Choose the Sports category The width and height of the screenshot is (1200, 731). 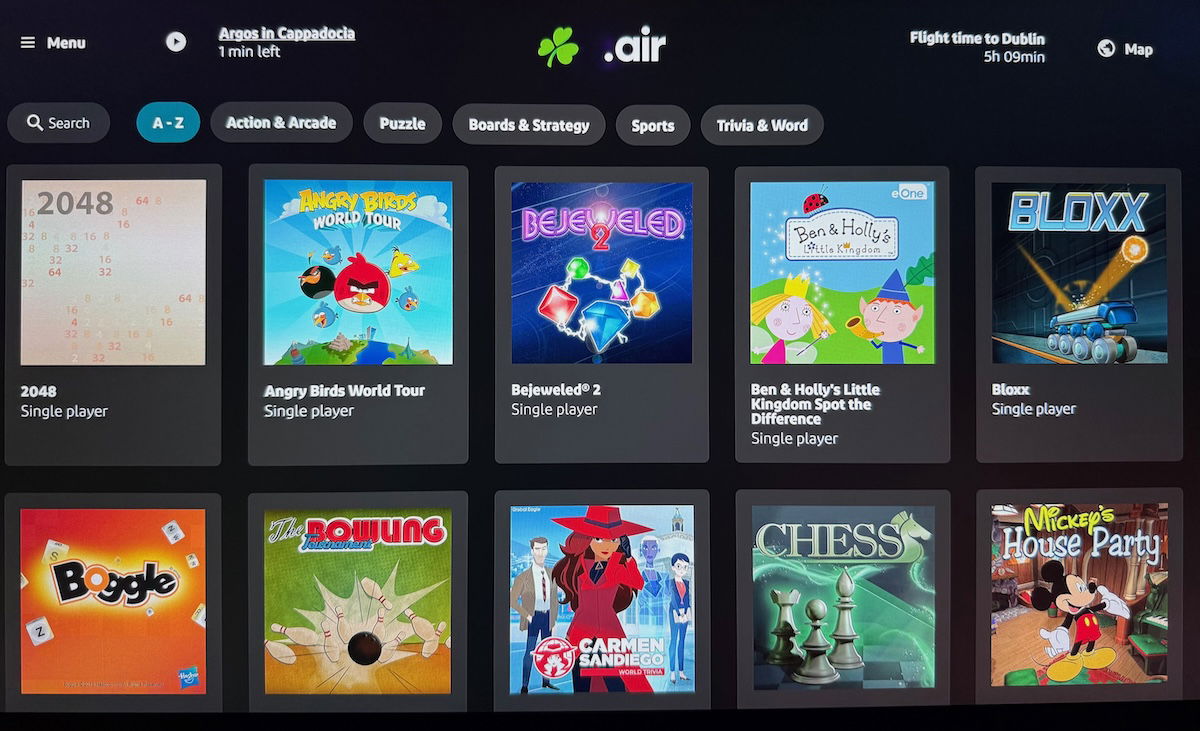pyautogui.click(x=653, y=125)
